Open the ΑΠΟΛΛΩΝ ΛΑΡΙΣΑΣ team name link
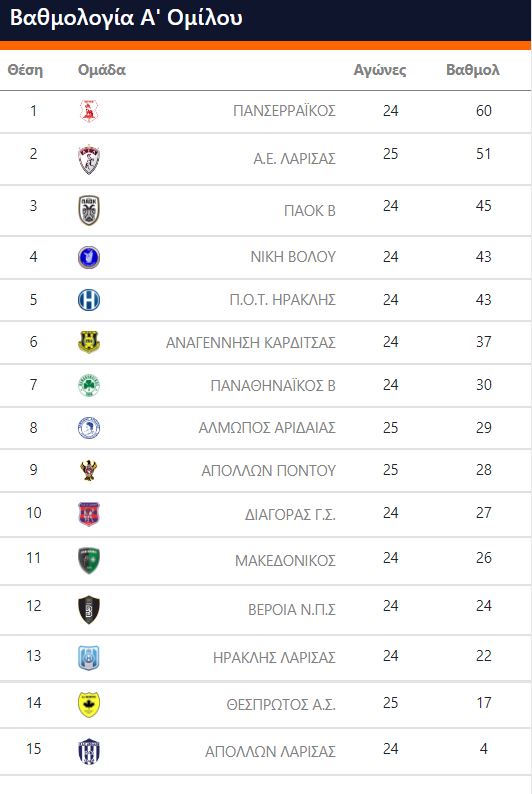 pyautogui.click(x=270, y=752)
